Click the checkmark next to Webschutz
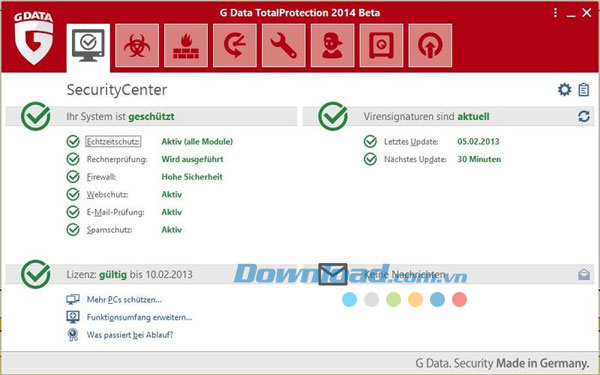The width and height of the screenshot is (600, 375). [73, 194]
